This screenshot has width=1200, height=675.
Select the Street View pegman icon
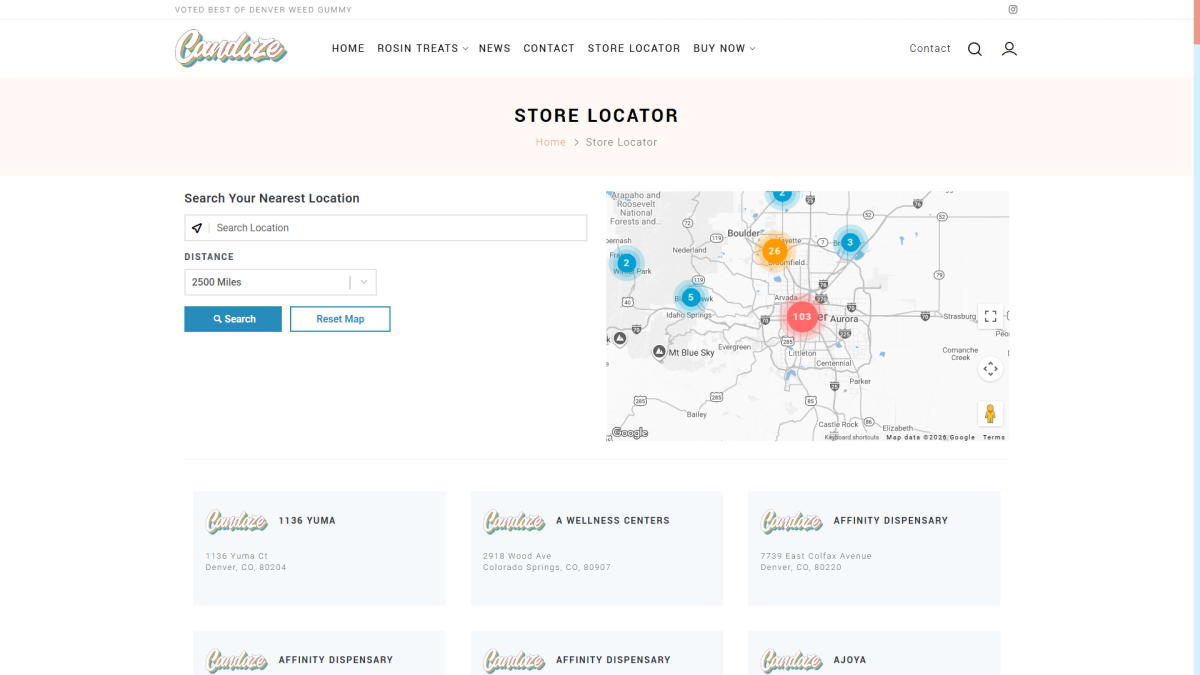click(x=990, y=414)
